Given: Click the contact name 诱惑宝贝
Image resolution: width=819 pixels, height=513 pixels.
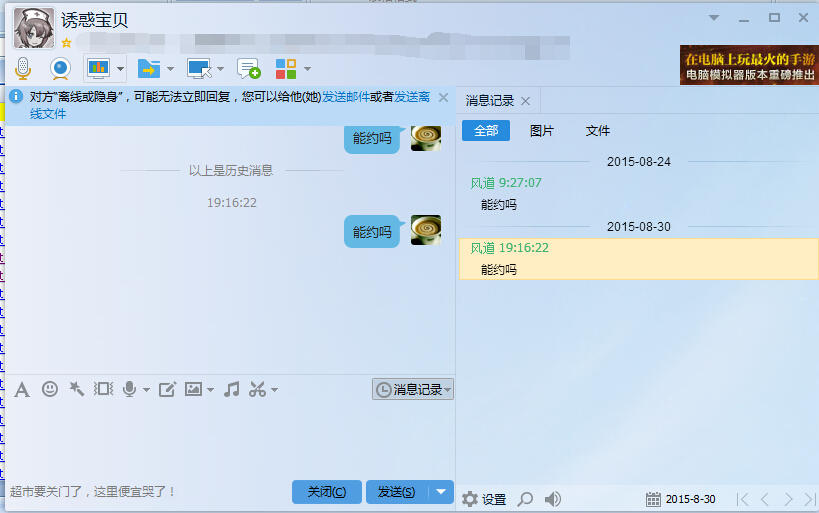Looking at the screenshot, I should (x=95, y=20).
